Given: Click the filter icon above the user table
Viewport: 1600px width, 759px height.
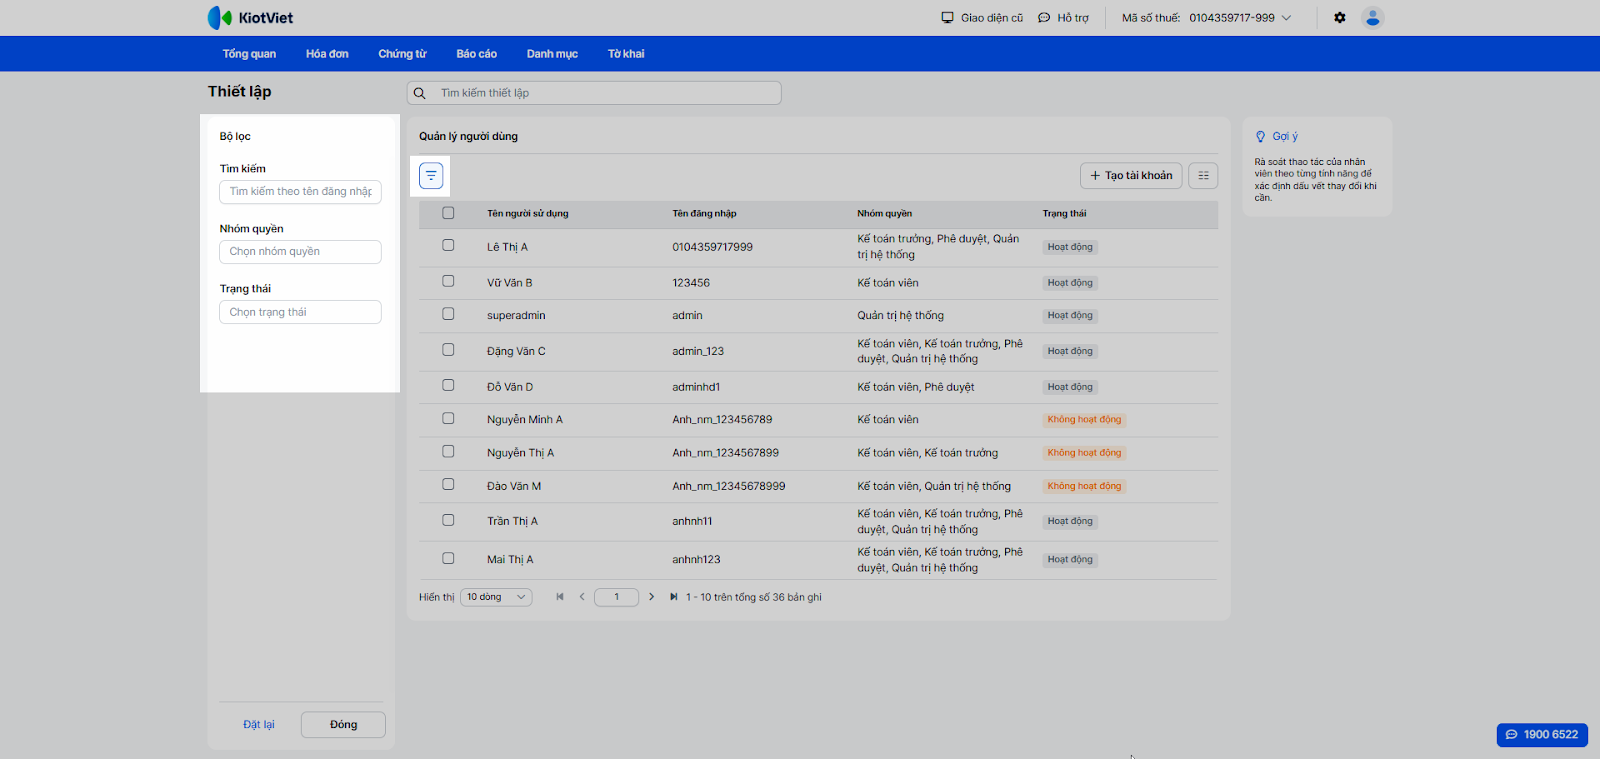Looking at the screenshot, I should click(x=431, y=176).
